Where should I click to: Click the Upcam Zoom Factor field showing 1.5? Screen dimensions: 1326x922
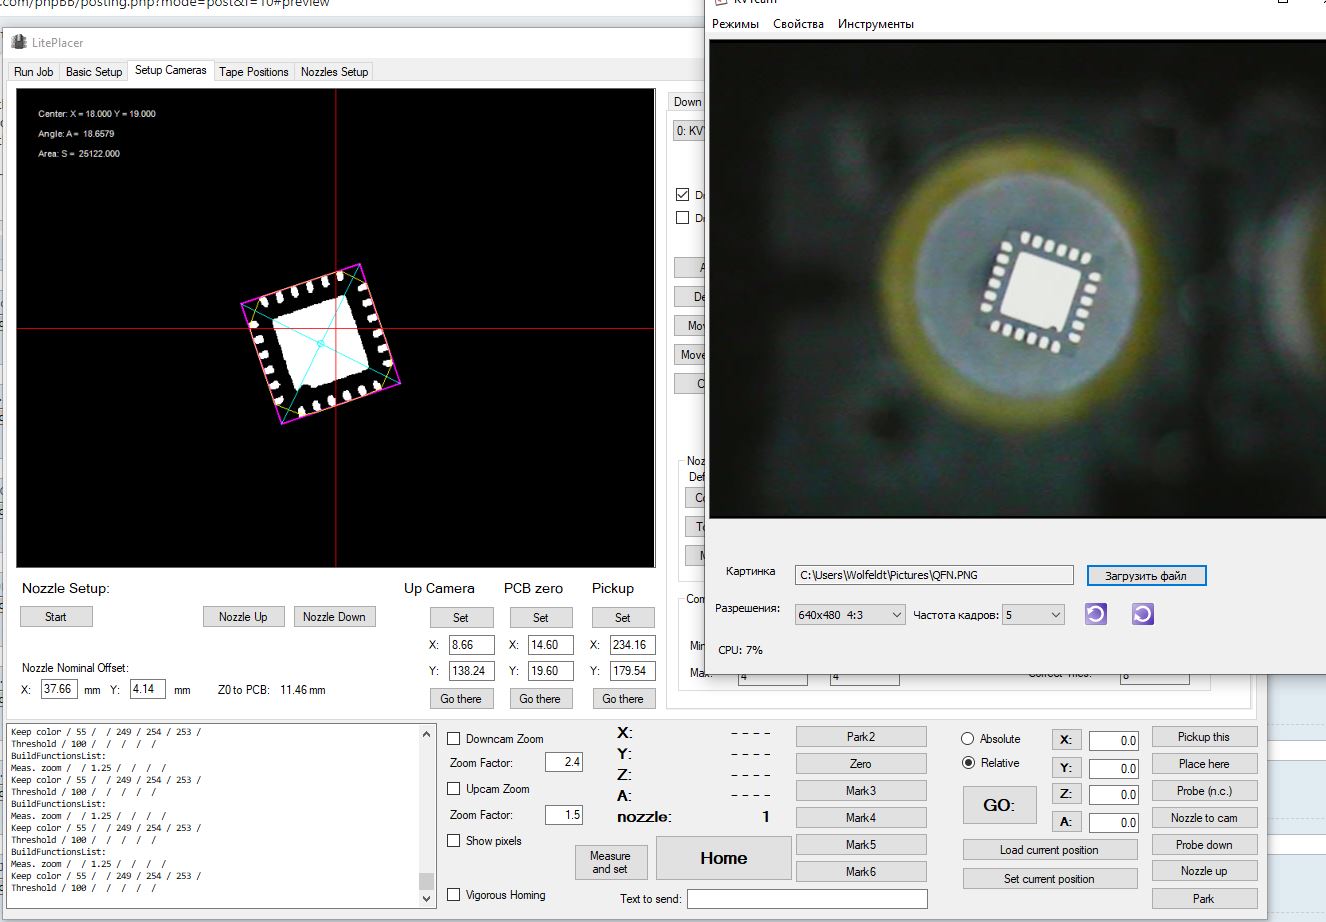pos(564,815)
